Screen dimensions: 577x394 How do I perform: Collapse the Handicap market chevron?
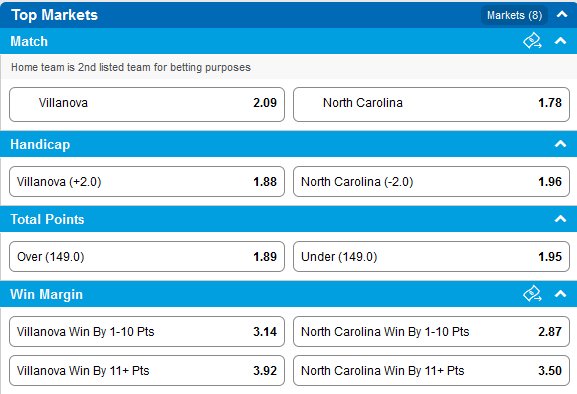click(560, 144)
